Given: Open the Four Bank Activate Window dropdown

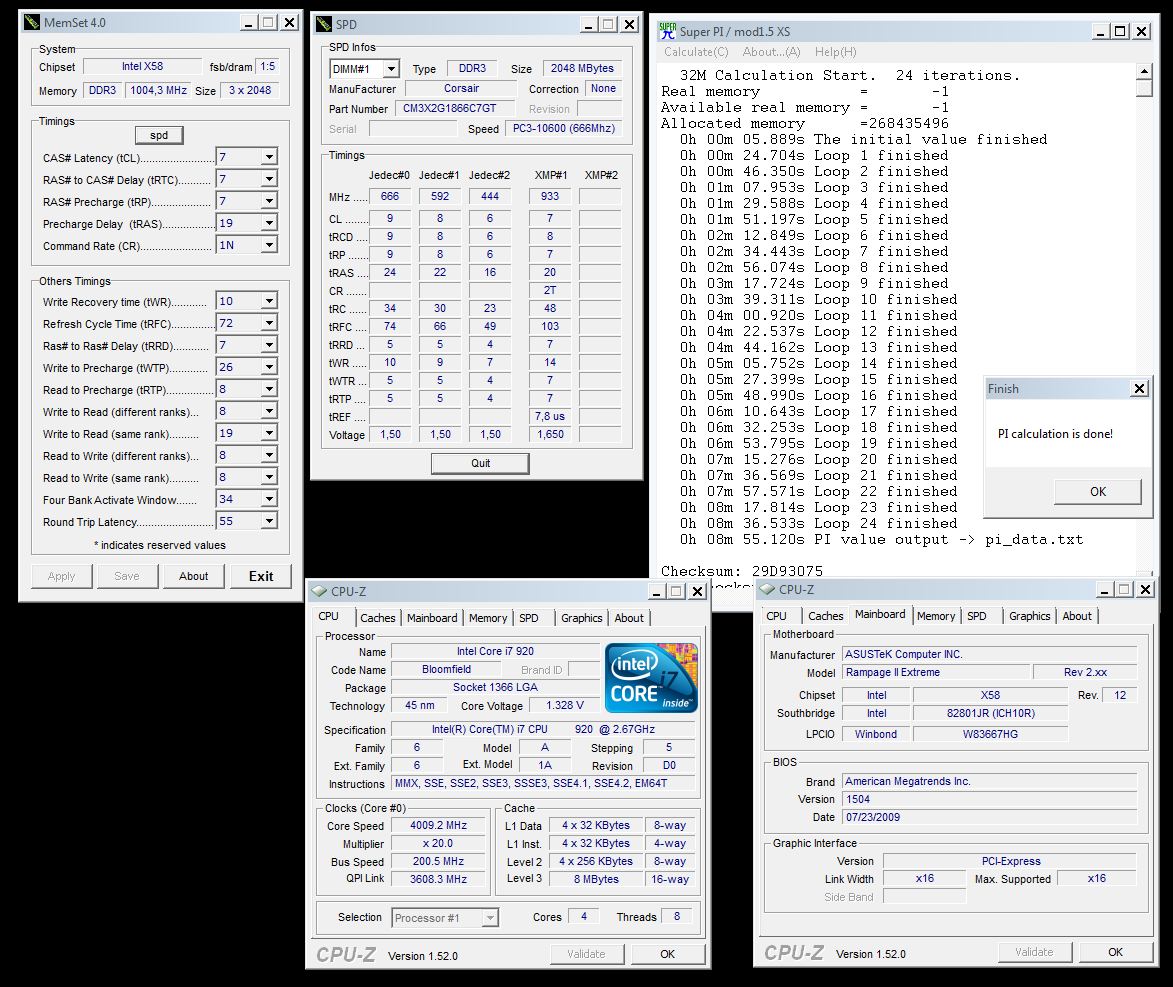Looking at the screenshot, I should pyautogui.click(x=269, y=499).
